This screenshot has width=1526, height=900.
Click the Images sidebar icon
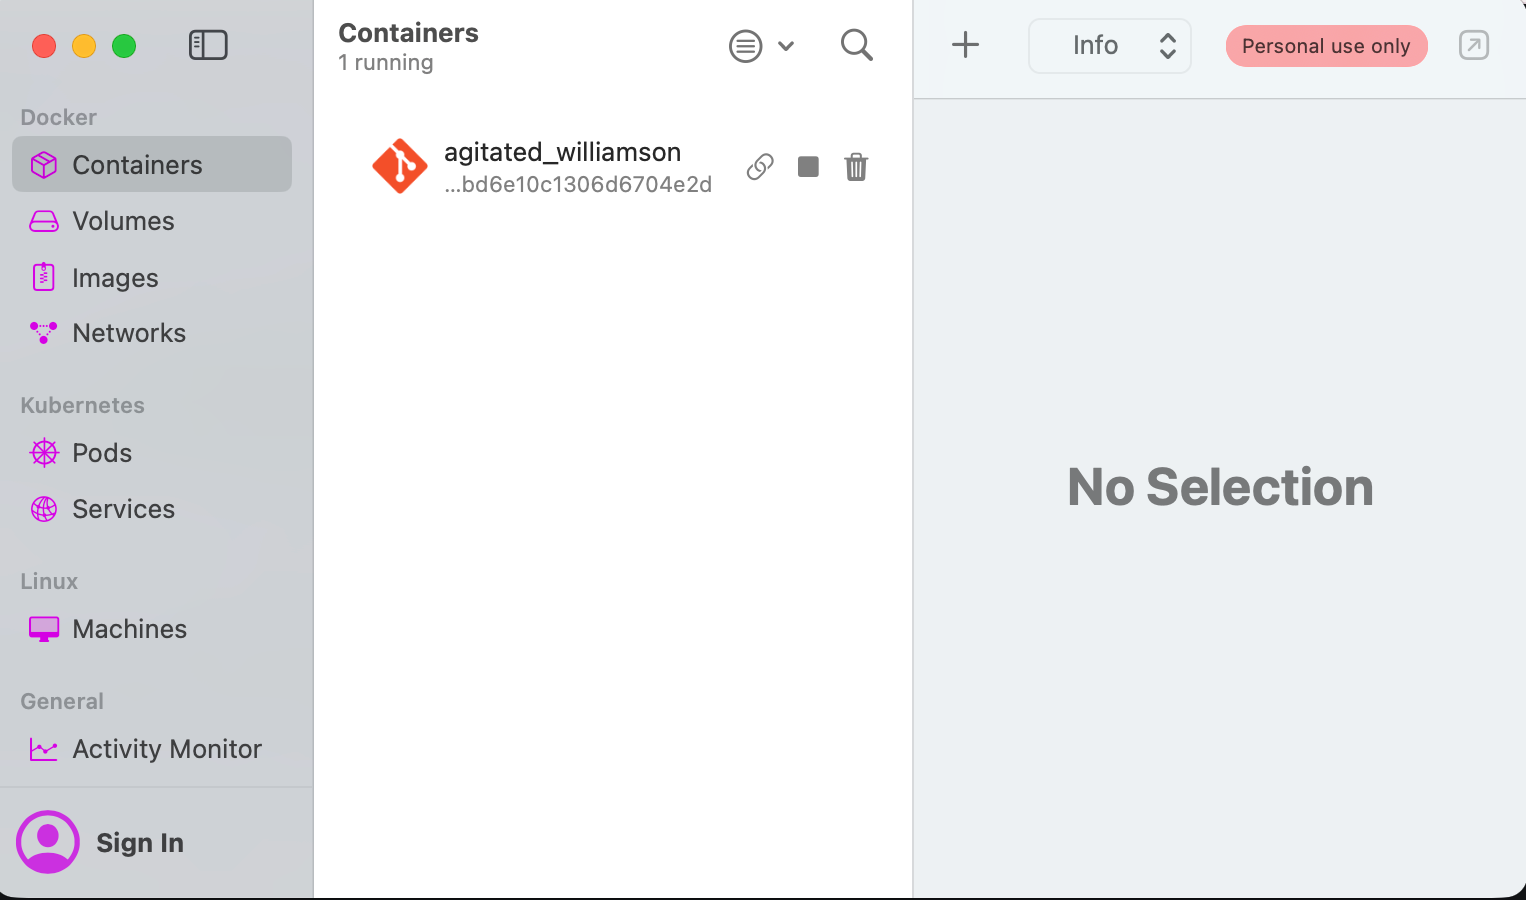[44, 277]
